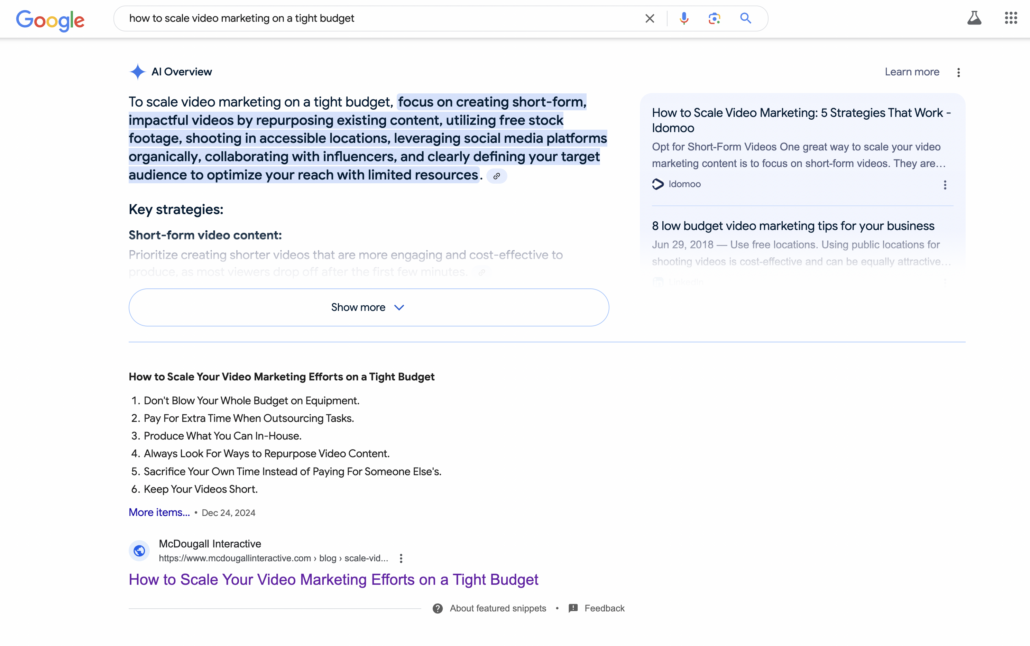Open McDougall Interactive blue result title
Screen dimensions: 1030x646
pos(333,580)
